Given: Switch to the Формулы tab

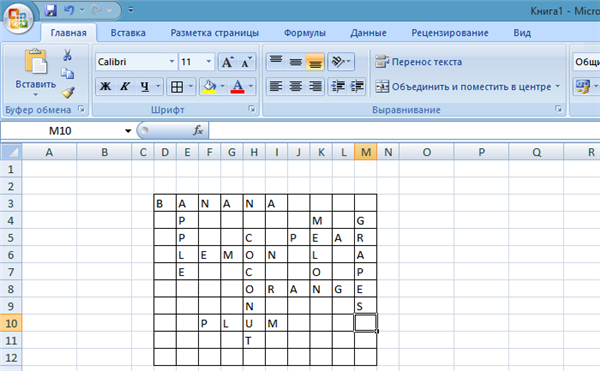Looking at the screenshot, I should pyautogui.click(x=305, y=33).
